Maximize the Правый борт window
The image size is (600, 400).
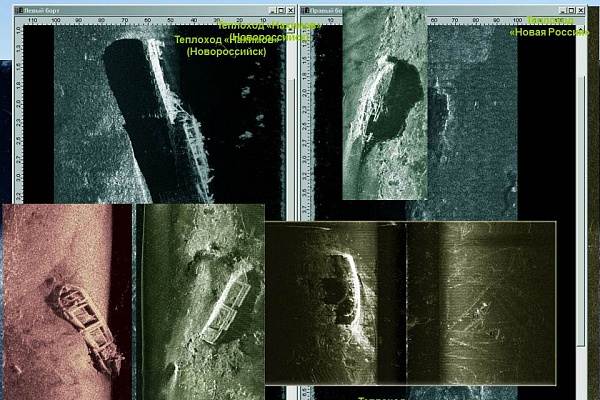click(572, 11)
